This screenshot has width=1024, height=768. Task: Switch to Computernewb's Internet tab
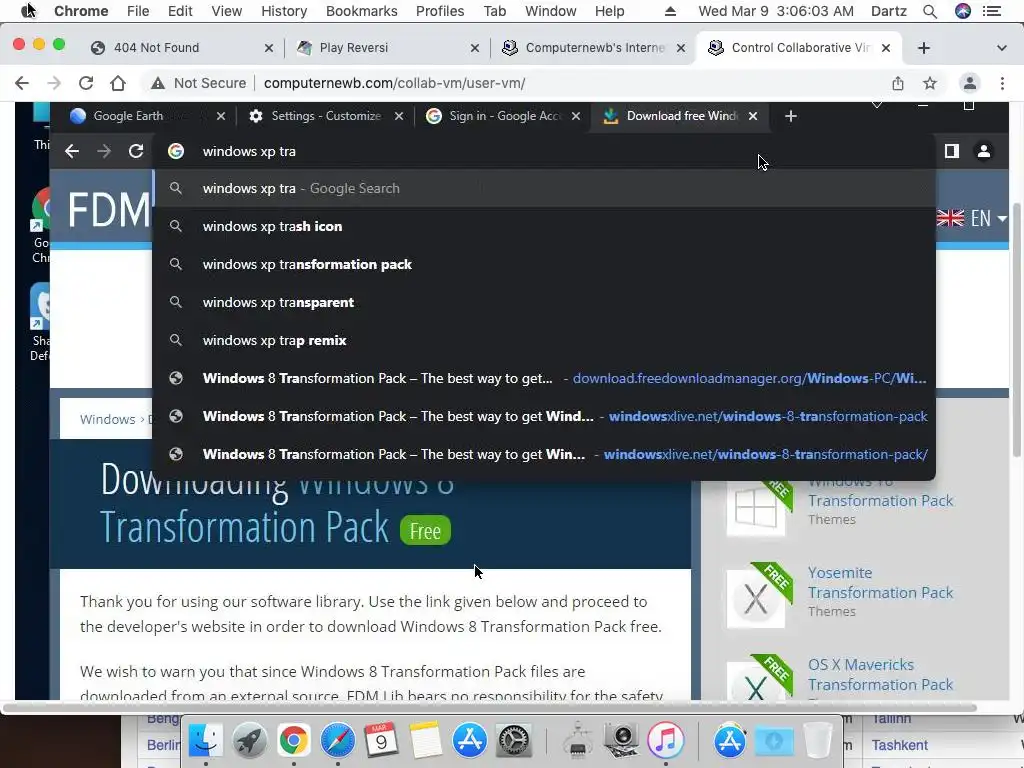(594, 48)
